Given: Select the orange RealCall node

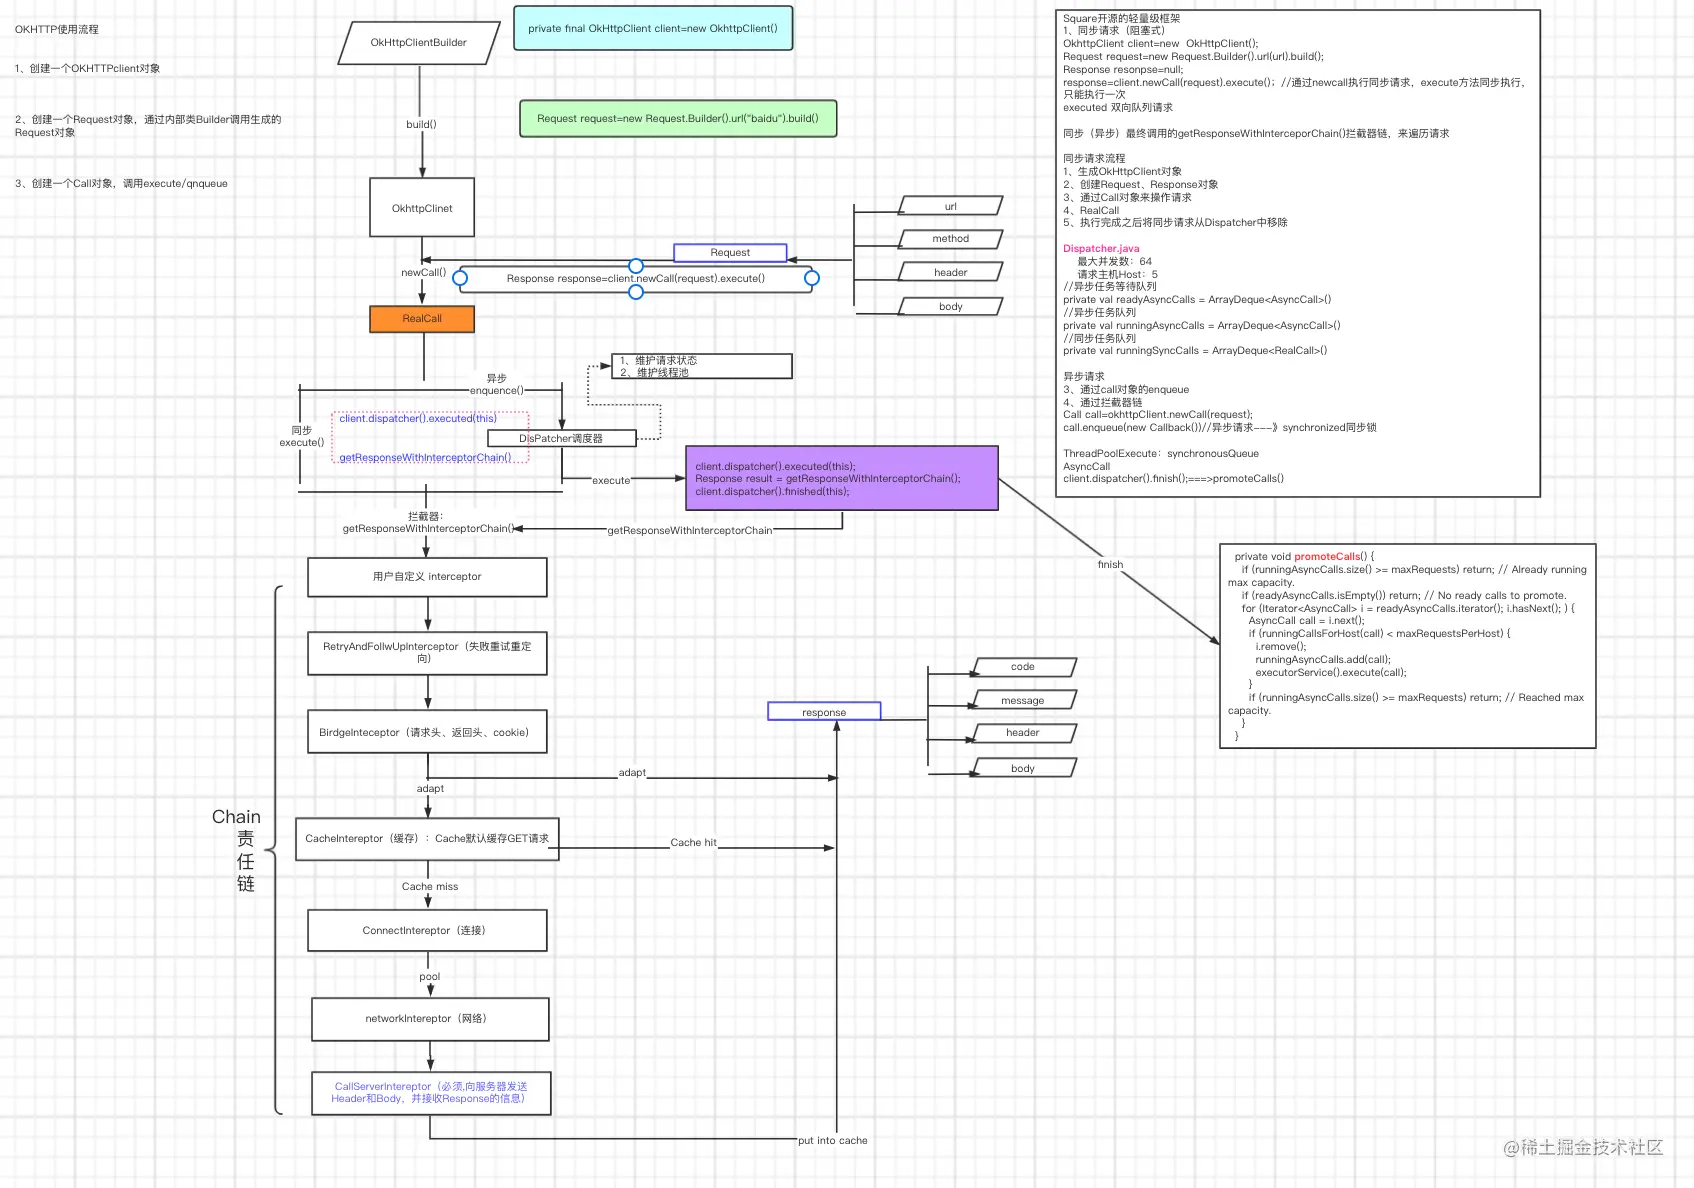Looking at the screenshot, I should click(422, 319).
